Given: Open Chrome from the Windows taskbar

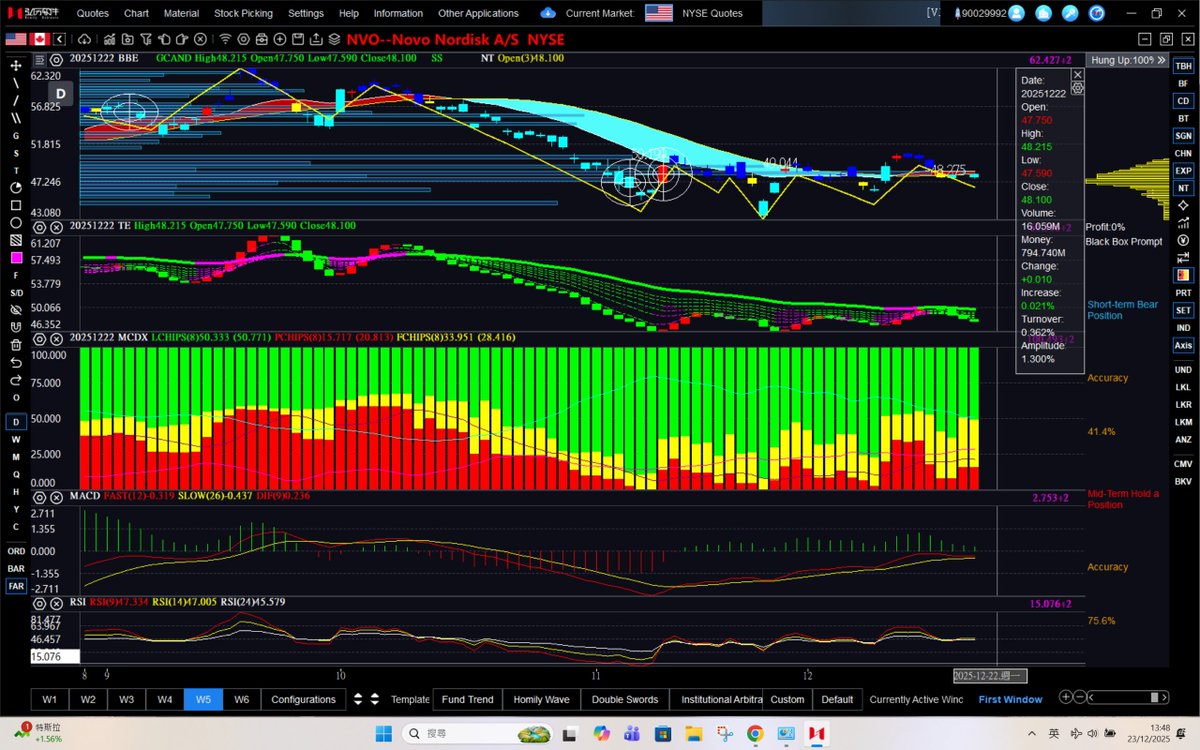Looking at the screenshot, I should [755, 734].
